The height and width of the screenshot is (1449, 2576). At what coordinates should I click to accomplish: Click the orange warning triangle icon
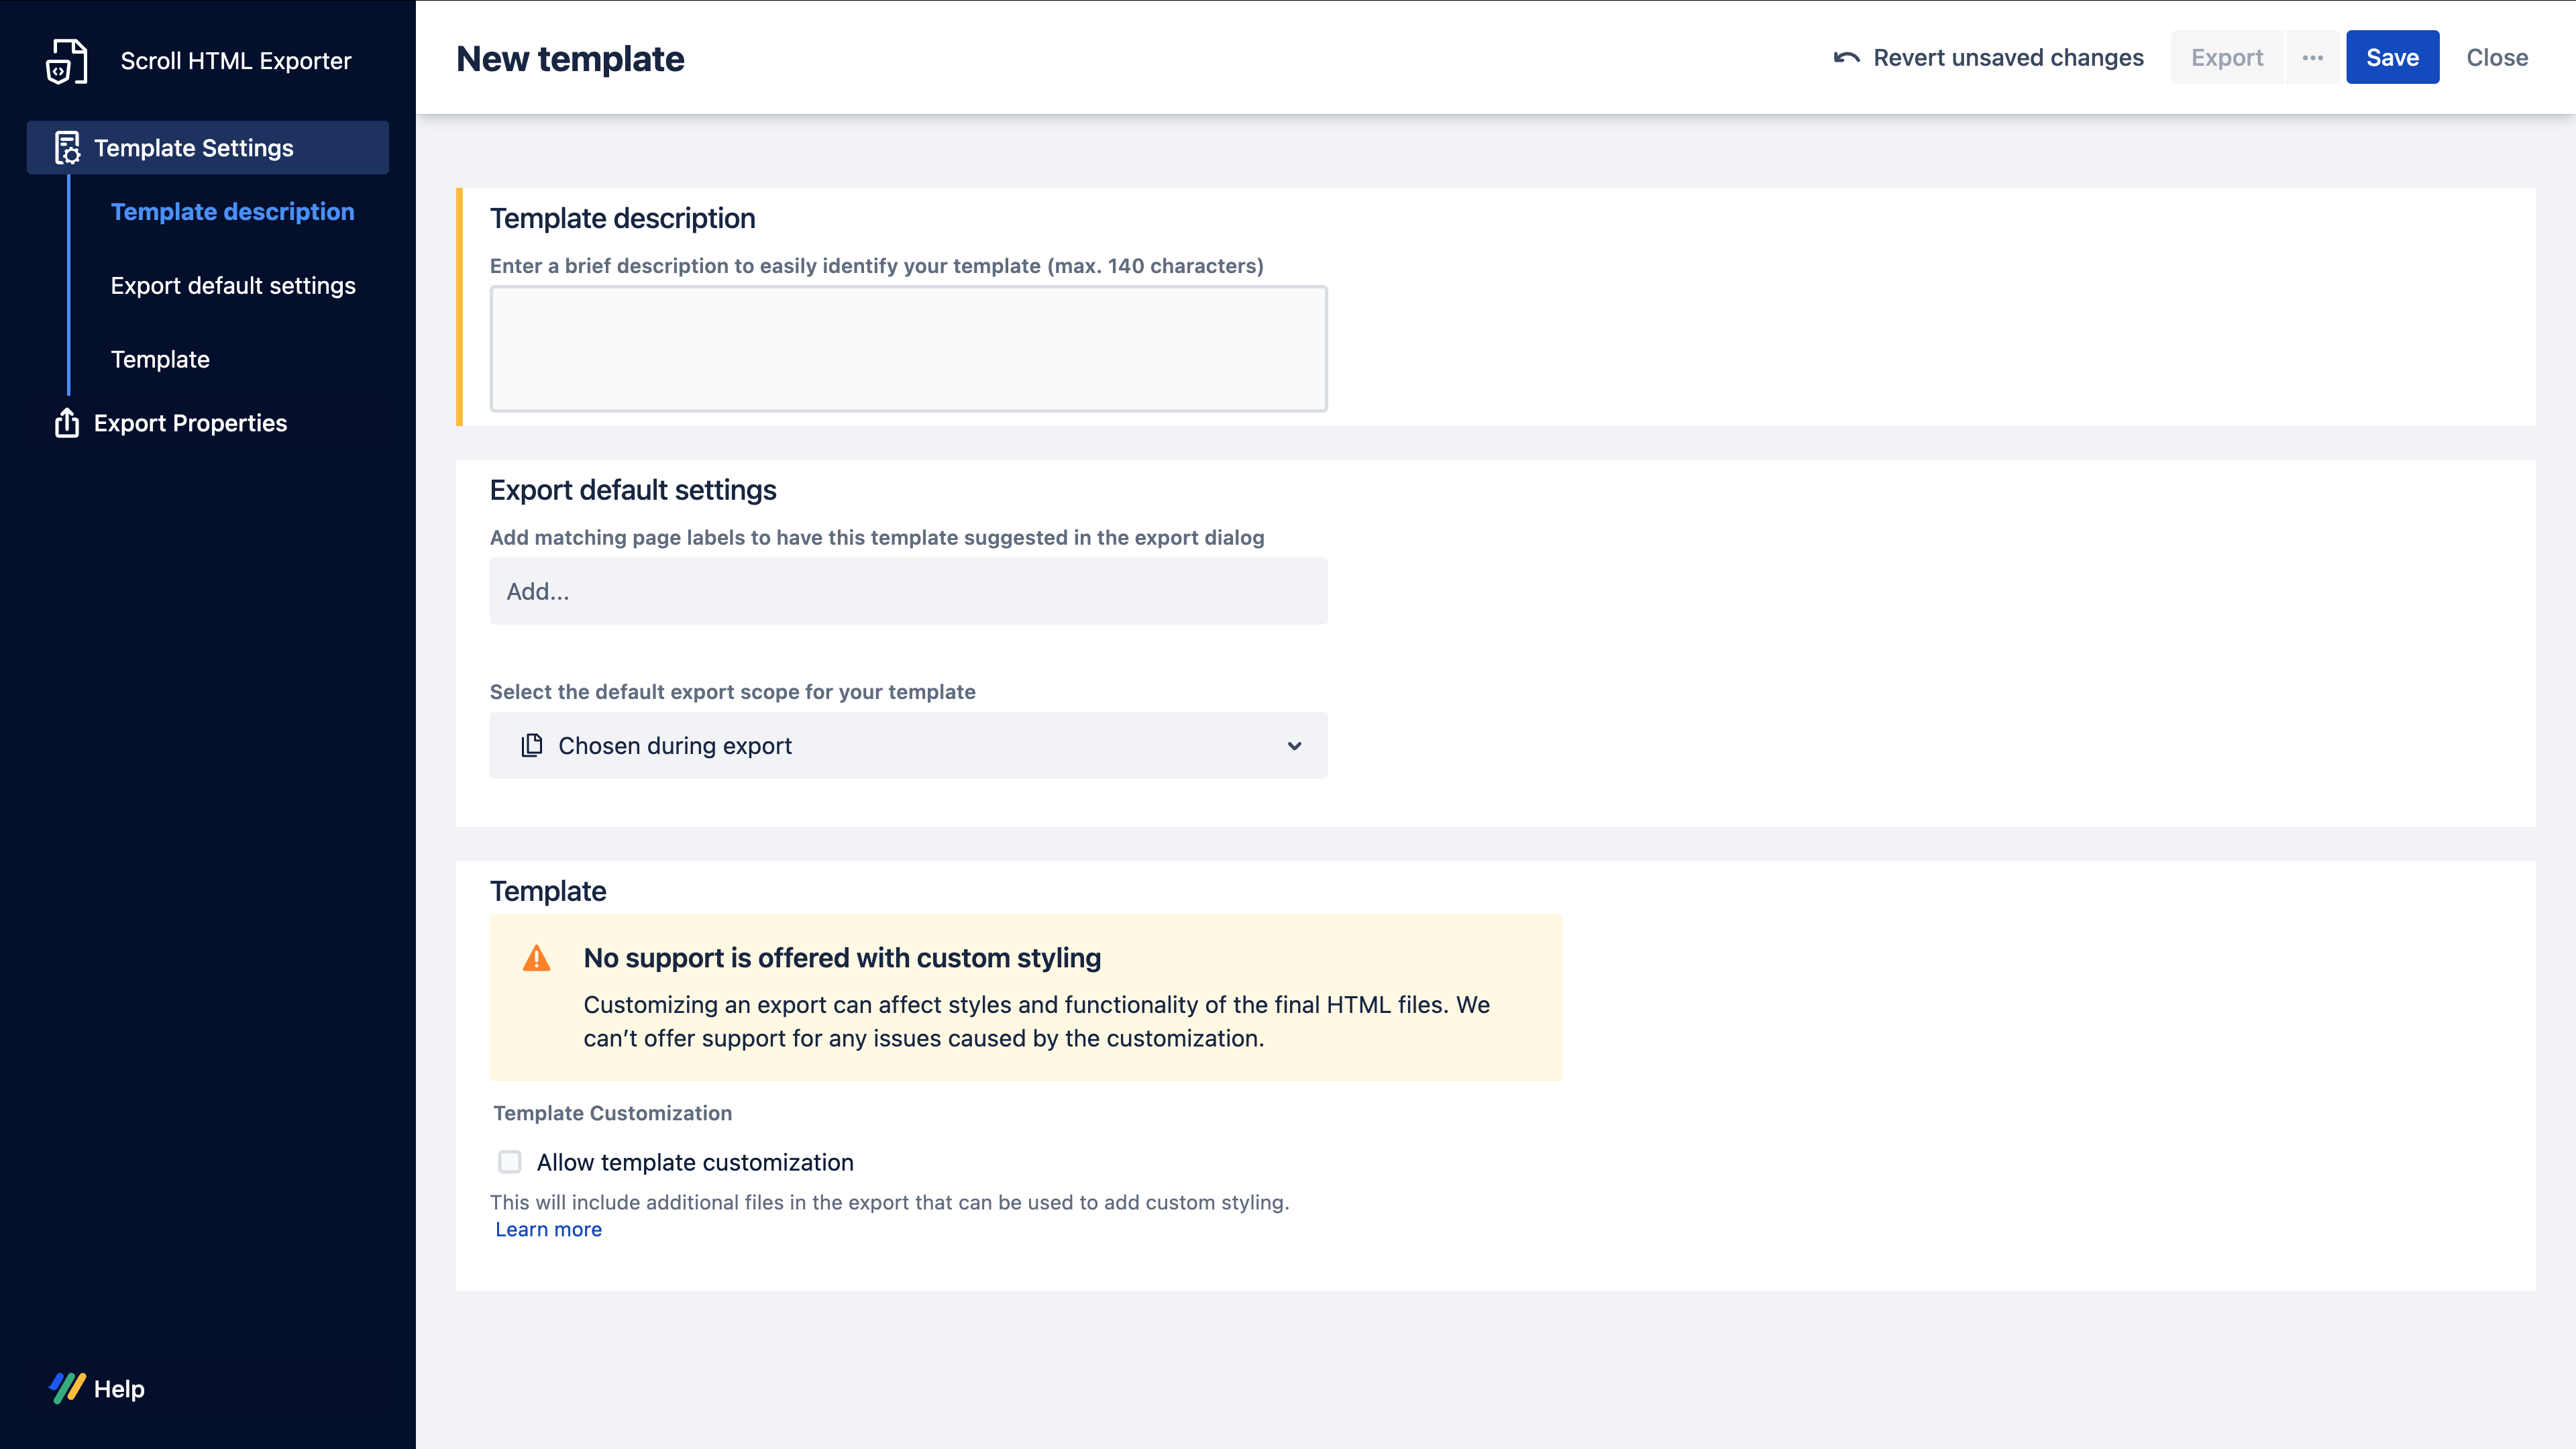coord(537,959)
